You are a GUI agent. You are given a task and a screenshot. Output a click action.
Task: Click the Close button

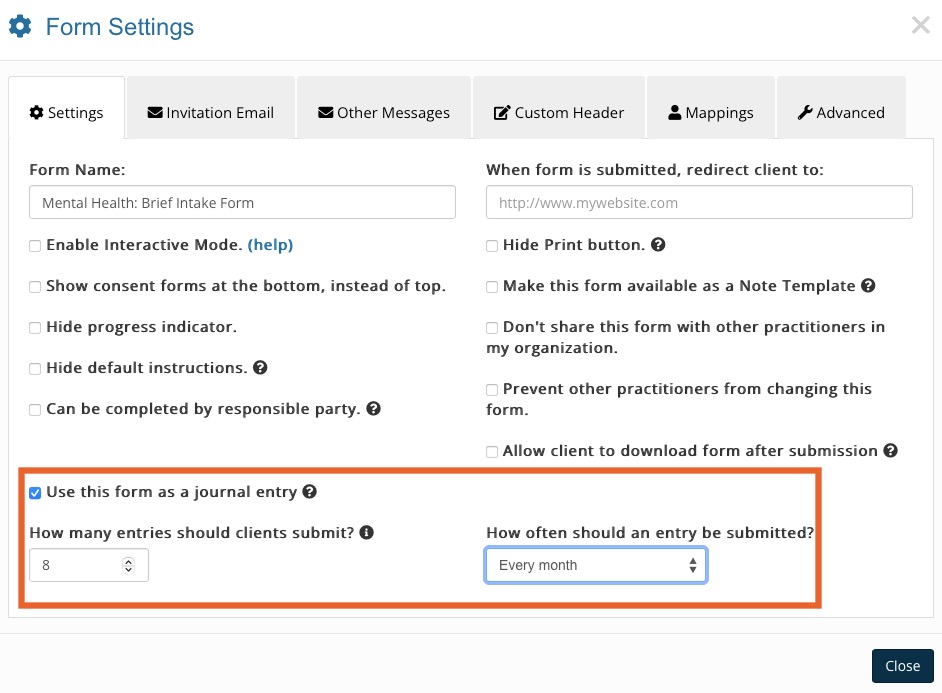point(902,666)
